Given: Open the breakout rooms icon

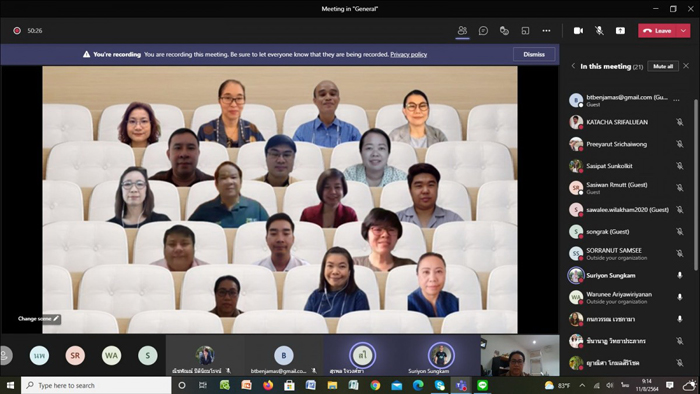Looking at the screenshot, I should tap(504, 30).
